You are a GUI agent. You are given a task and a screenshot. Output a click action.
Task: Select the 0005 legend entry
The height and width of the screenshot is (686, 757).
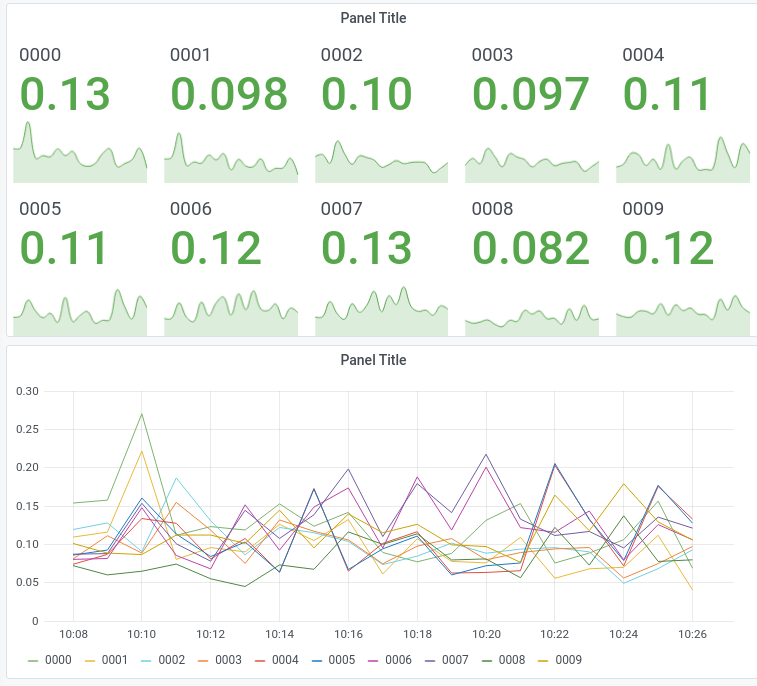tap(333, 659)
